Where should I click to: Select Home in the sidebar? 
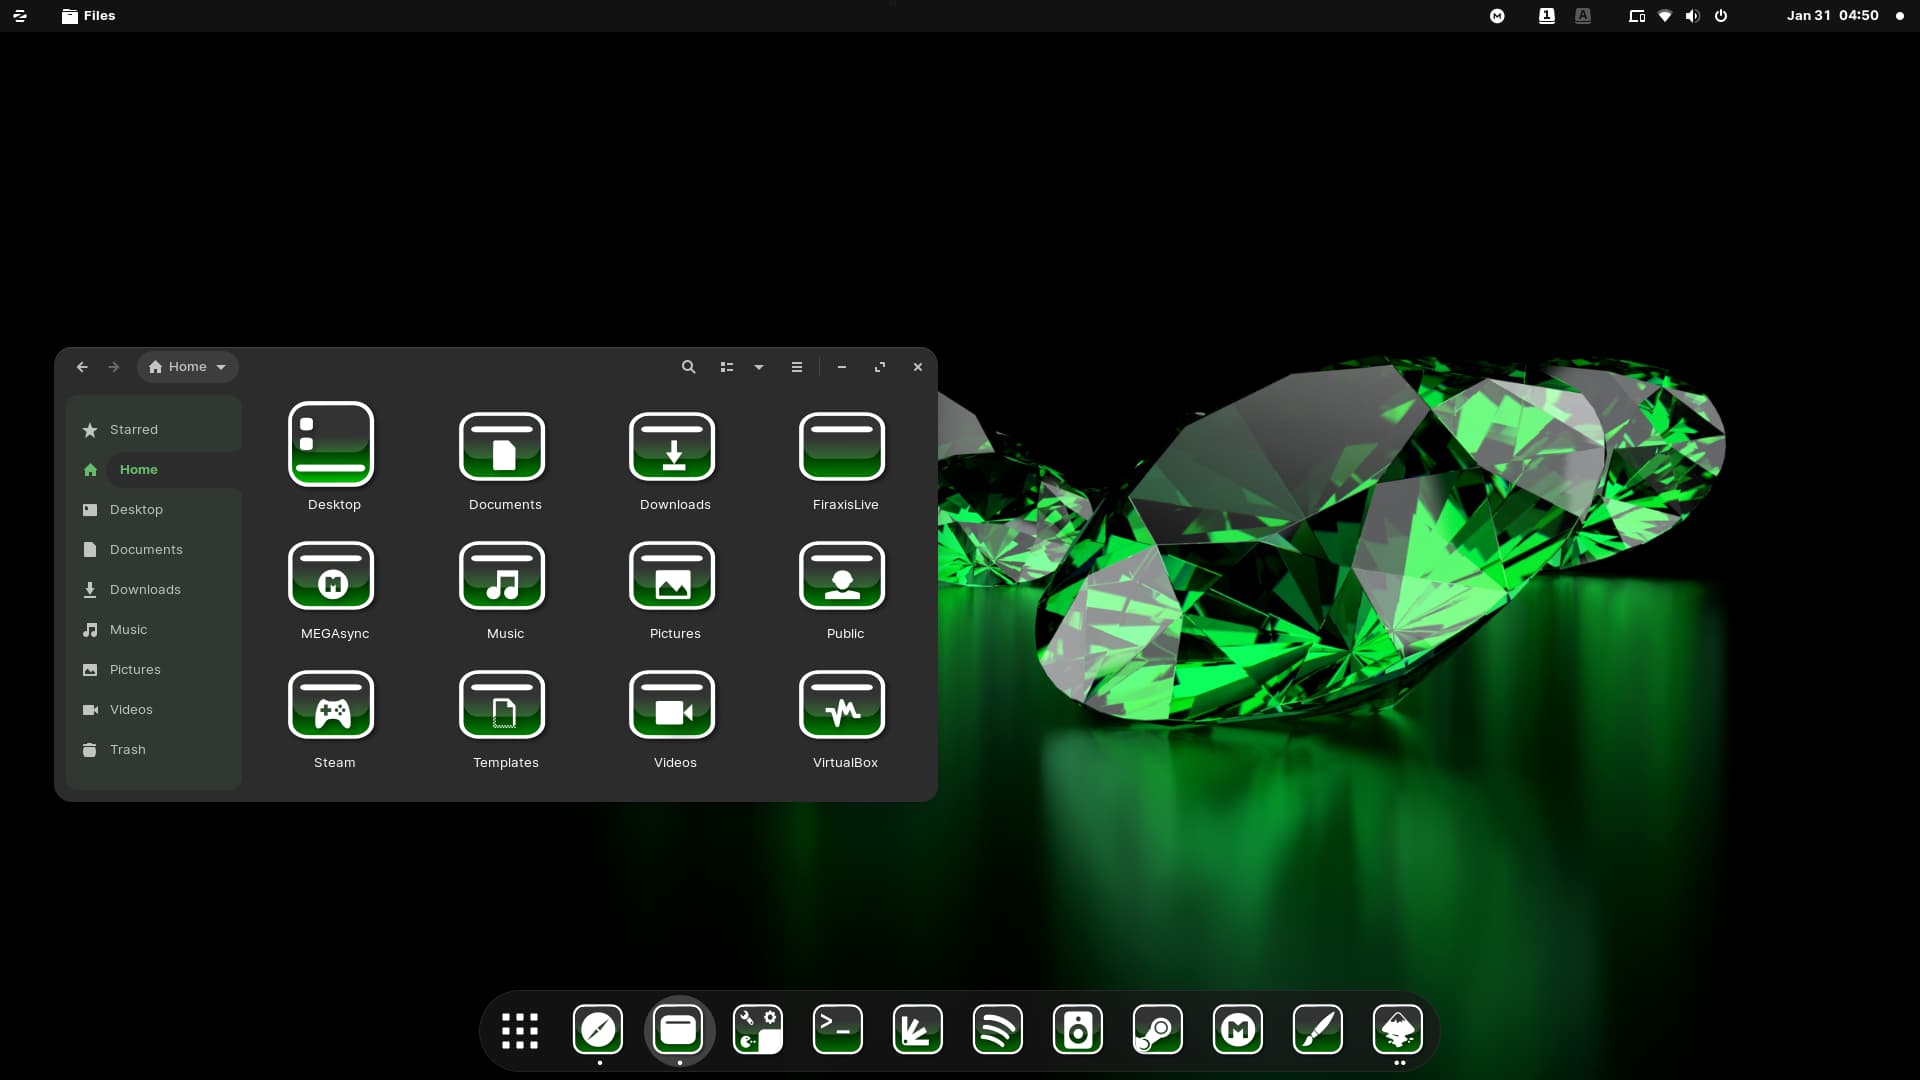pyautogui.click(x=154, y=470)
